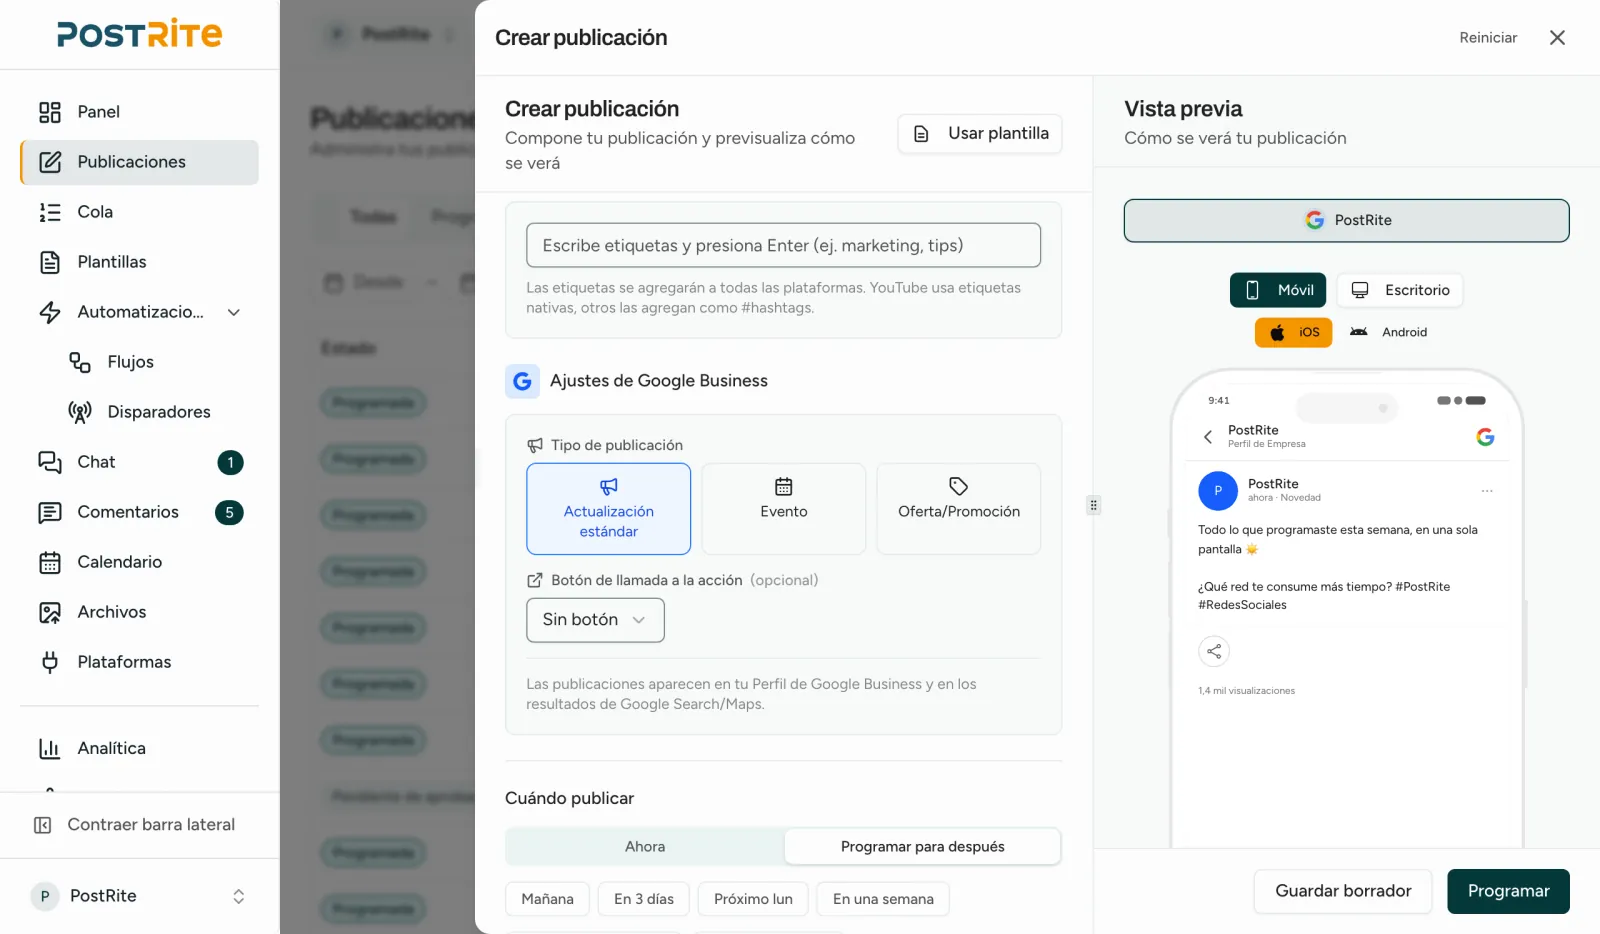Open the Flujos workflow icon

pyautogui.click(x=80, y=362)
